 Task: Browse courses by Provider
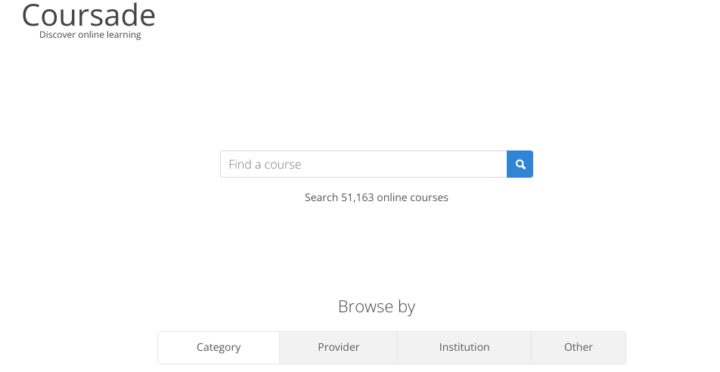338,347
